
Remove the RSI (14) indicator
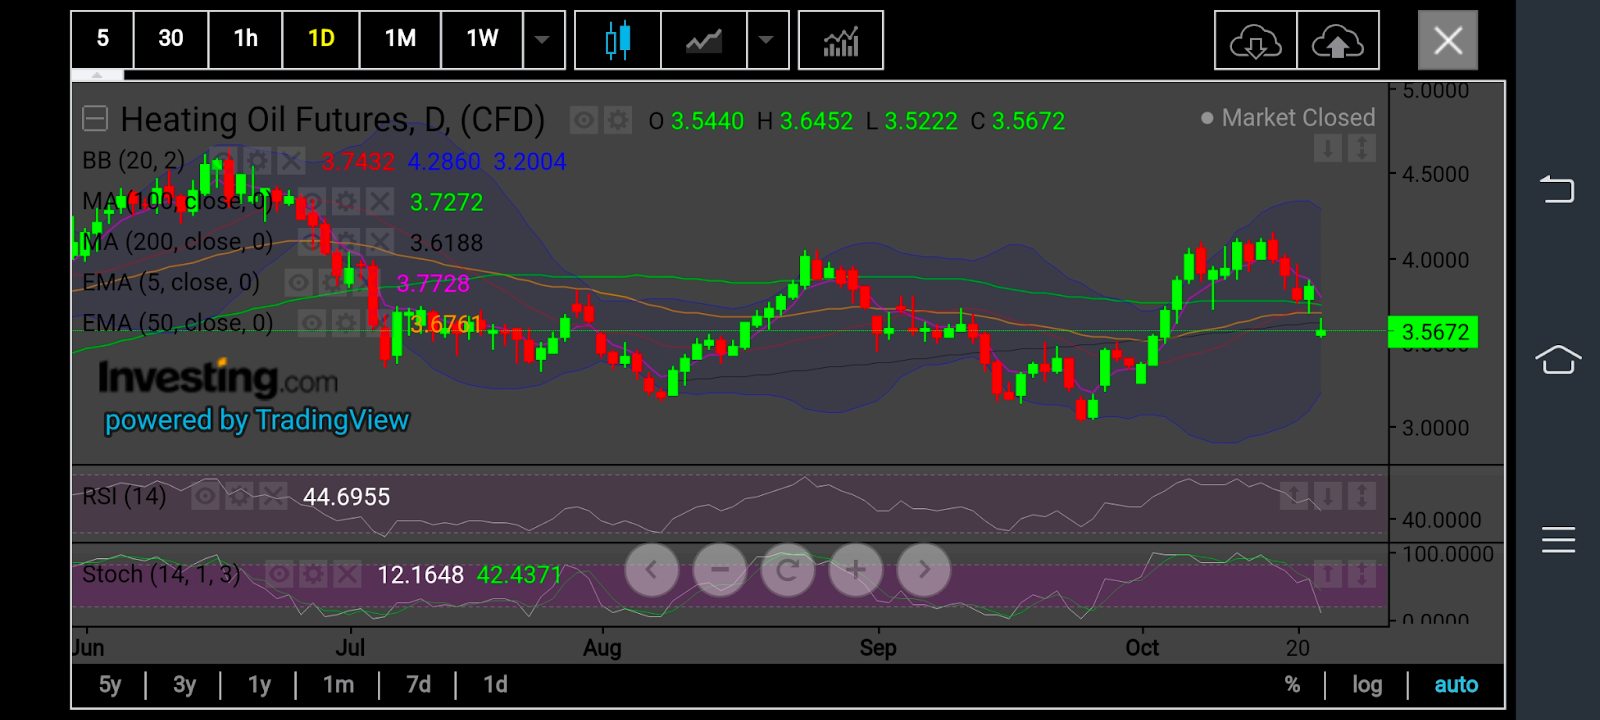coord(272,496)
